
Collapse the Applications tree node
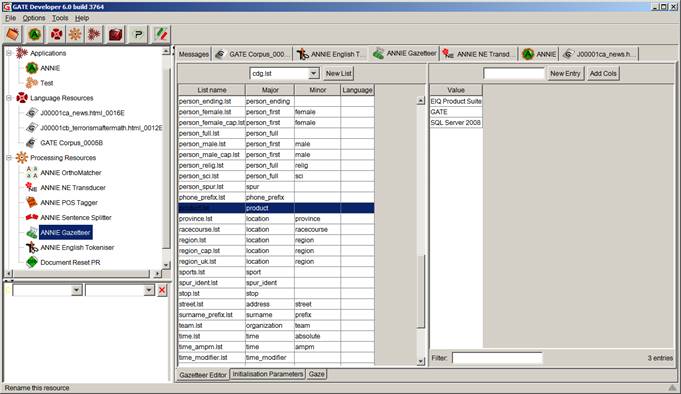click(x=9, y=53)
